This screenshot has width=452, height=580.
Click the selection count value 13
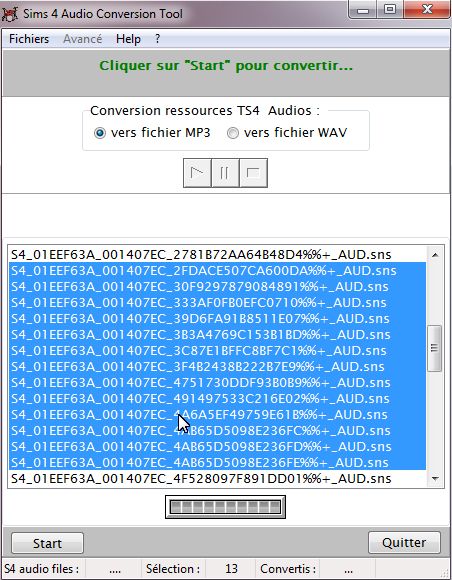[x=231, y=569]
